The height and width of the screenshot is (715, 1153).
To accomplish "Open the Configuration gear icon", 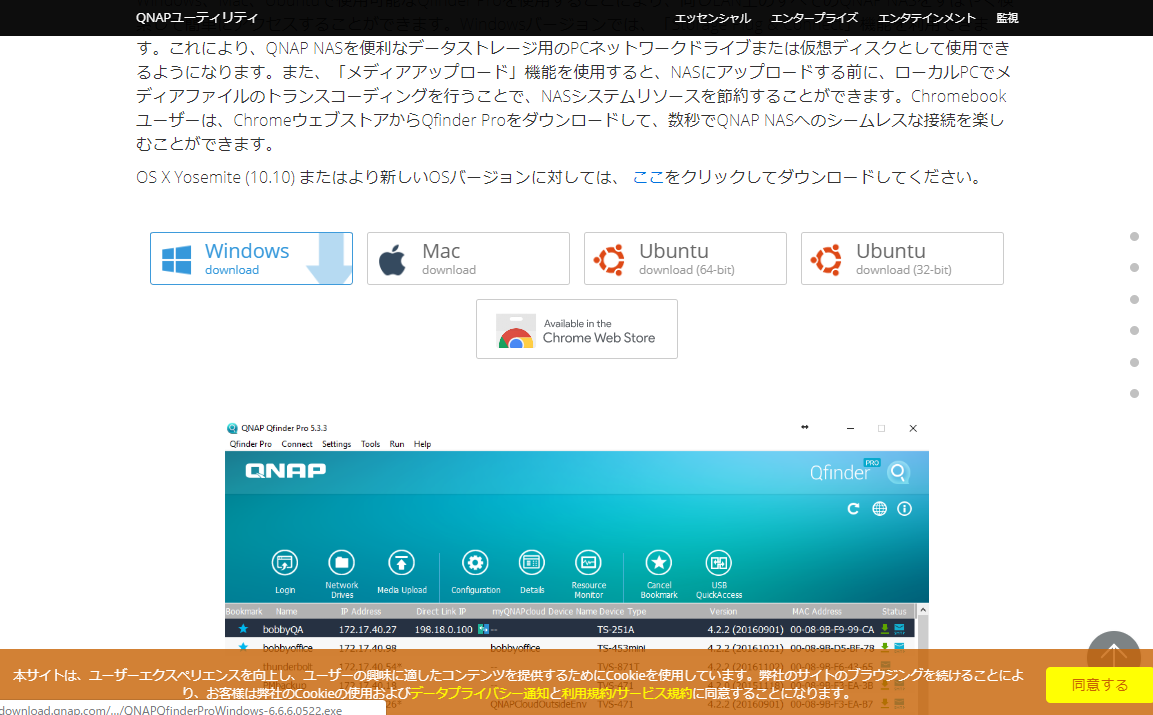I will (474, 563).
